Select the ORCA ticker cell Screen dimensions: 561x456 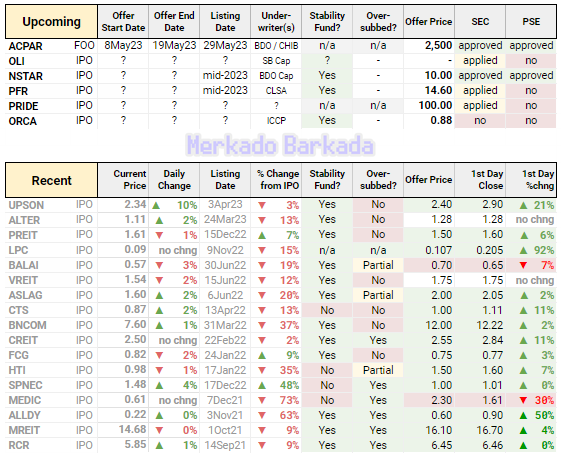pyautogui.click(x=23, y=121)
